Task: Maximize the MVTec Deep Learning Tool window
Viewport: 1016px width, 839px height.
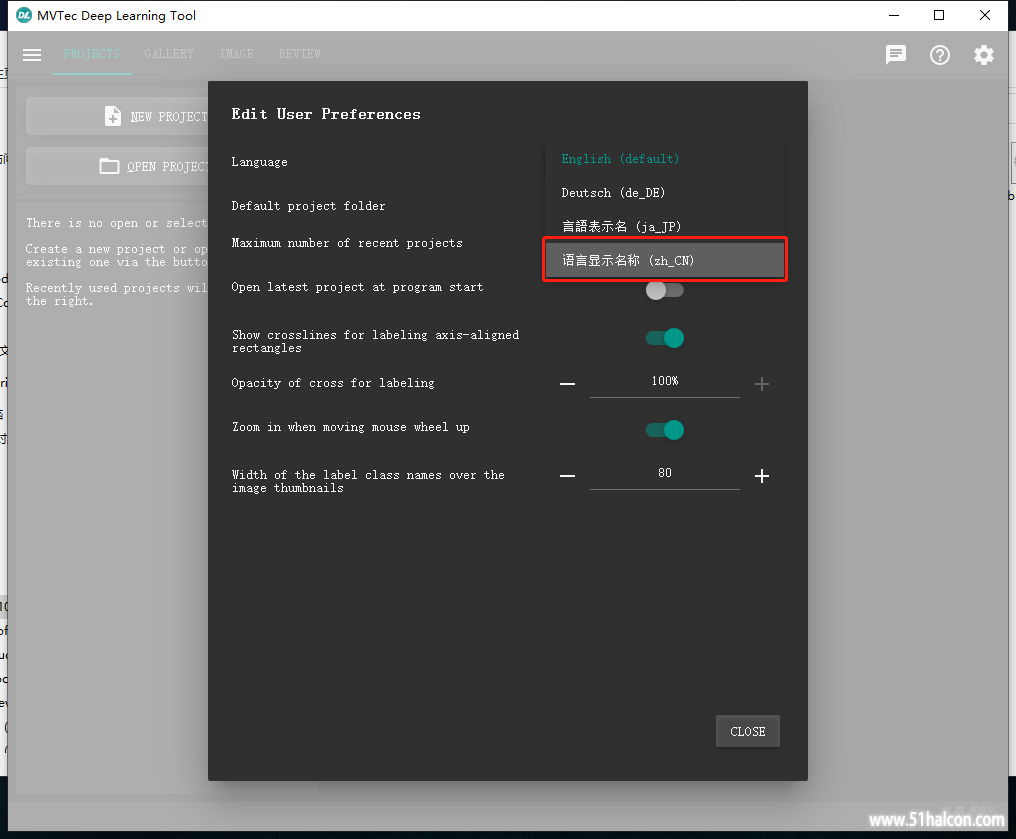Action: click(939, 16)
